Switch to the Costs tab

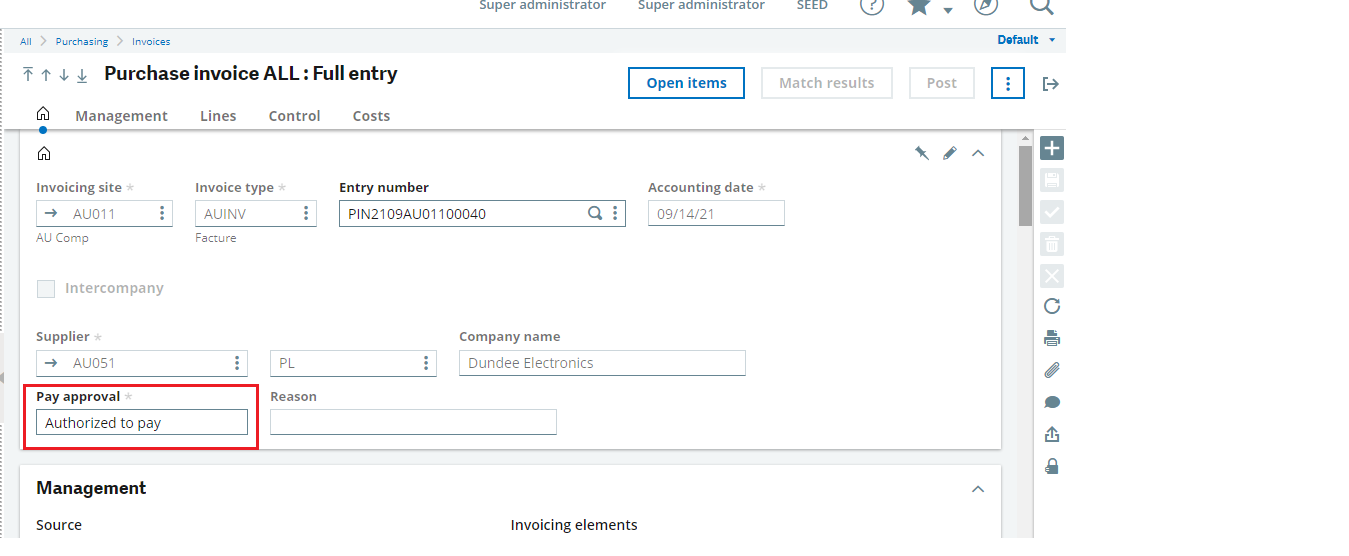click(x=371, y=116)
